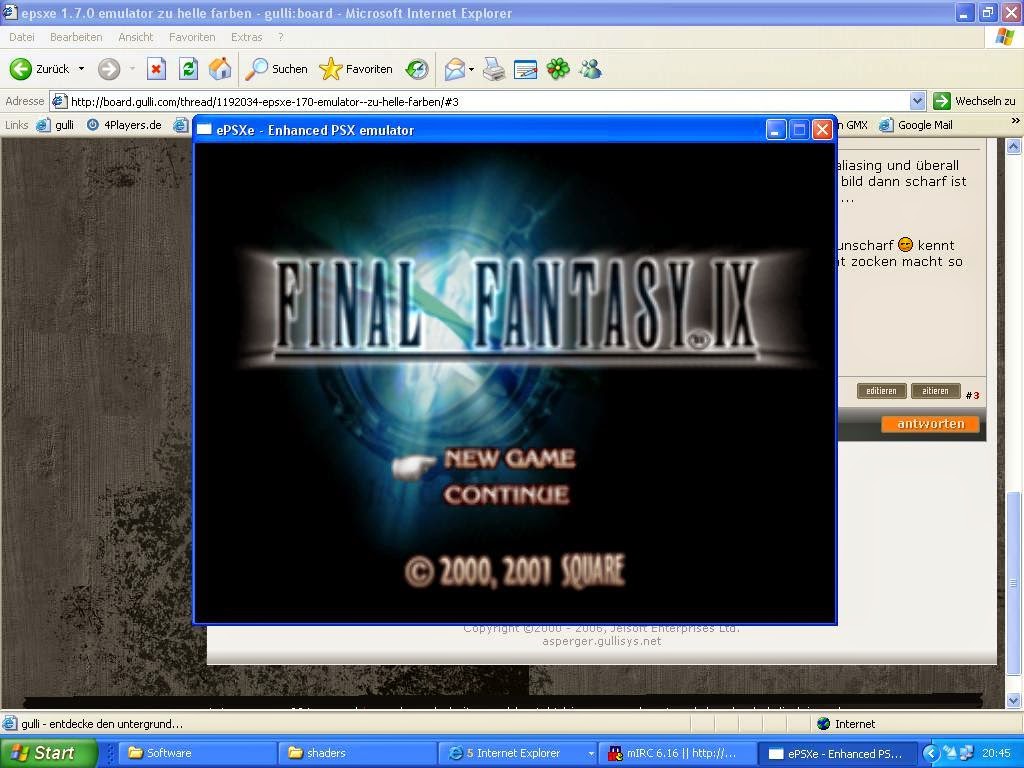Refresh the page with the reload icon
Screen dimensions: 1024x768
pos(189,69)
